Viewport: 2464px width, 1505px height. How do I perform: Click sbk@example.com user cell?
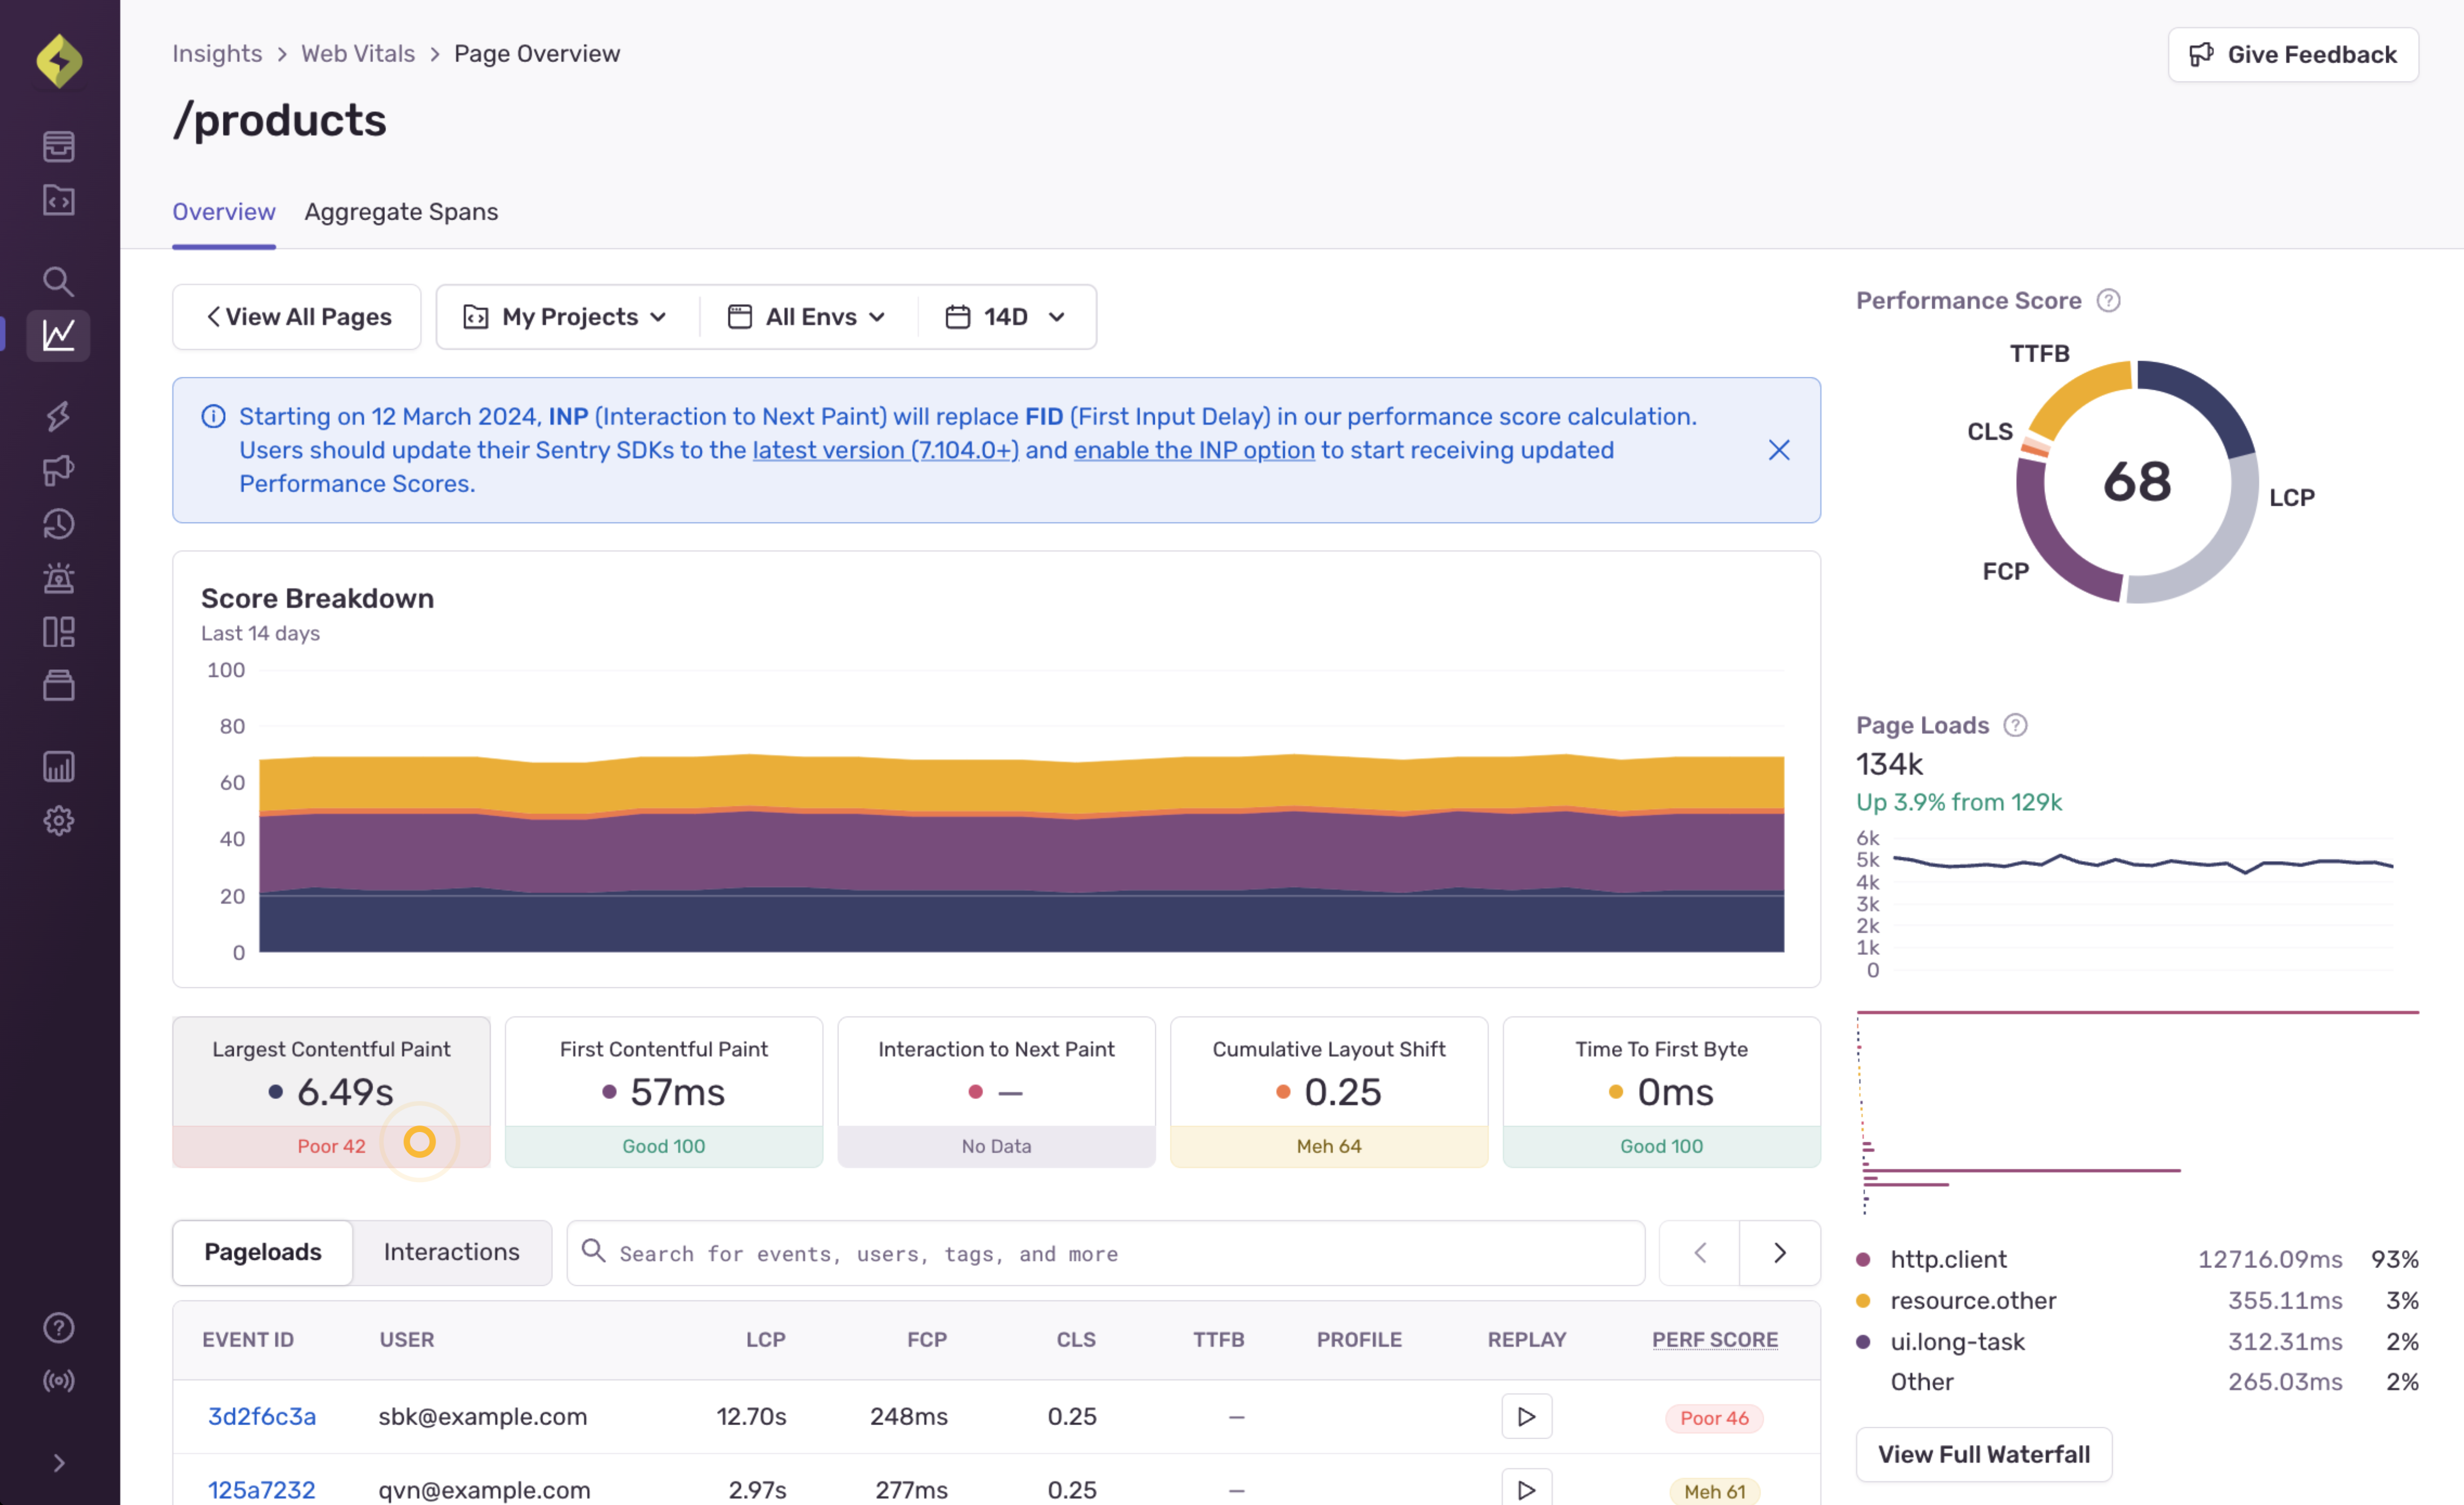pos(482,1417)
